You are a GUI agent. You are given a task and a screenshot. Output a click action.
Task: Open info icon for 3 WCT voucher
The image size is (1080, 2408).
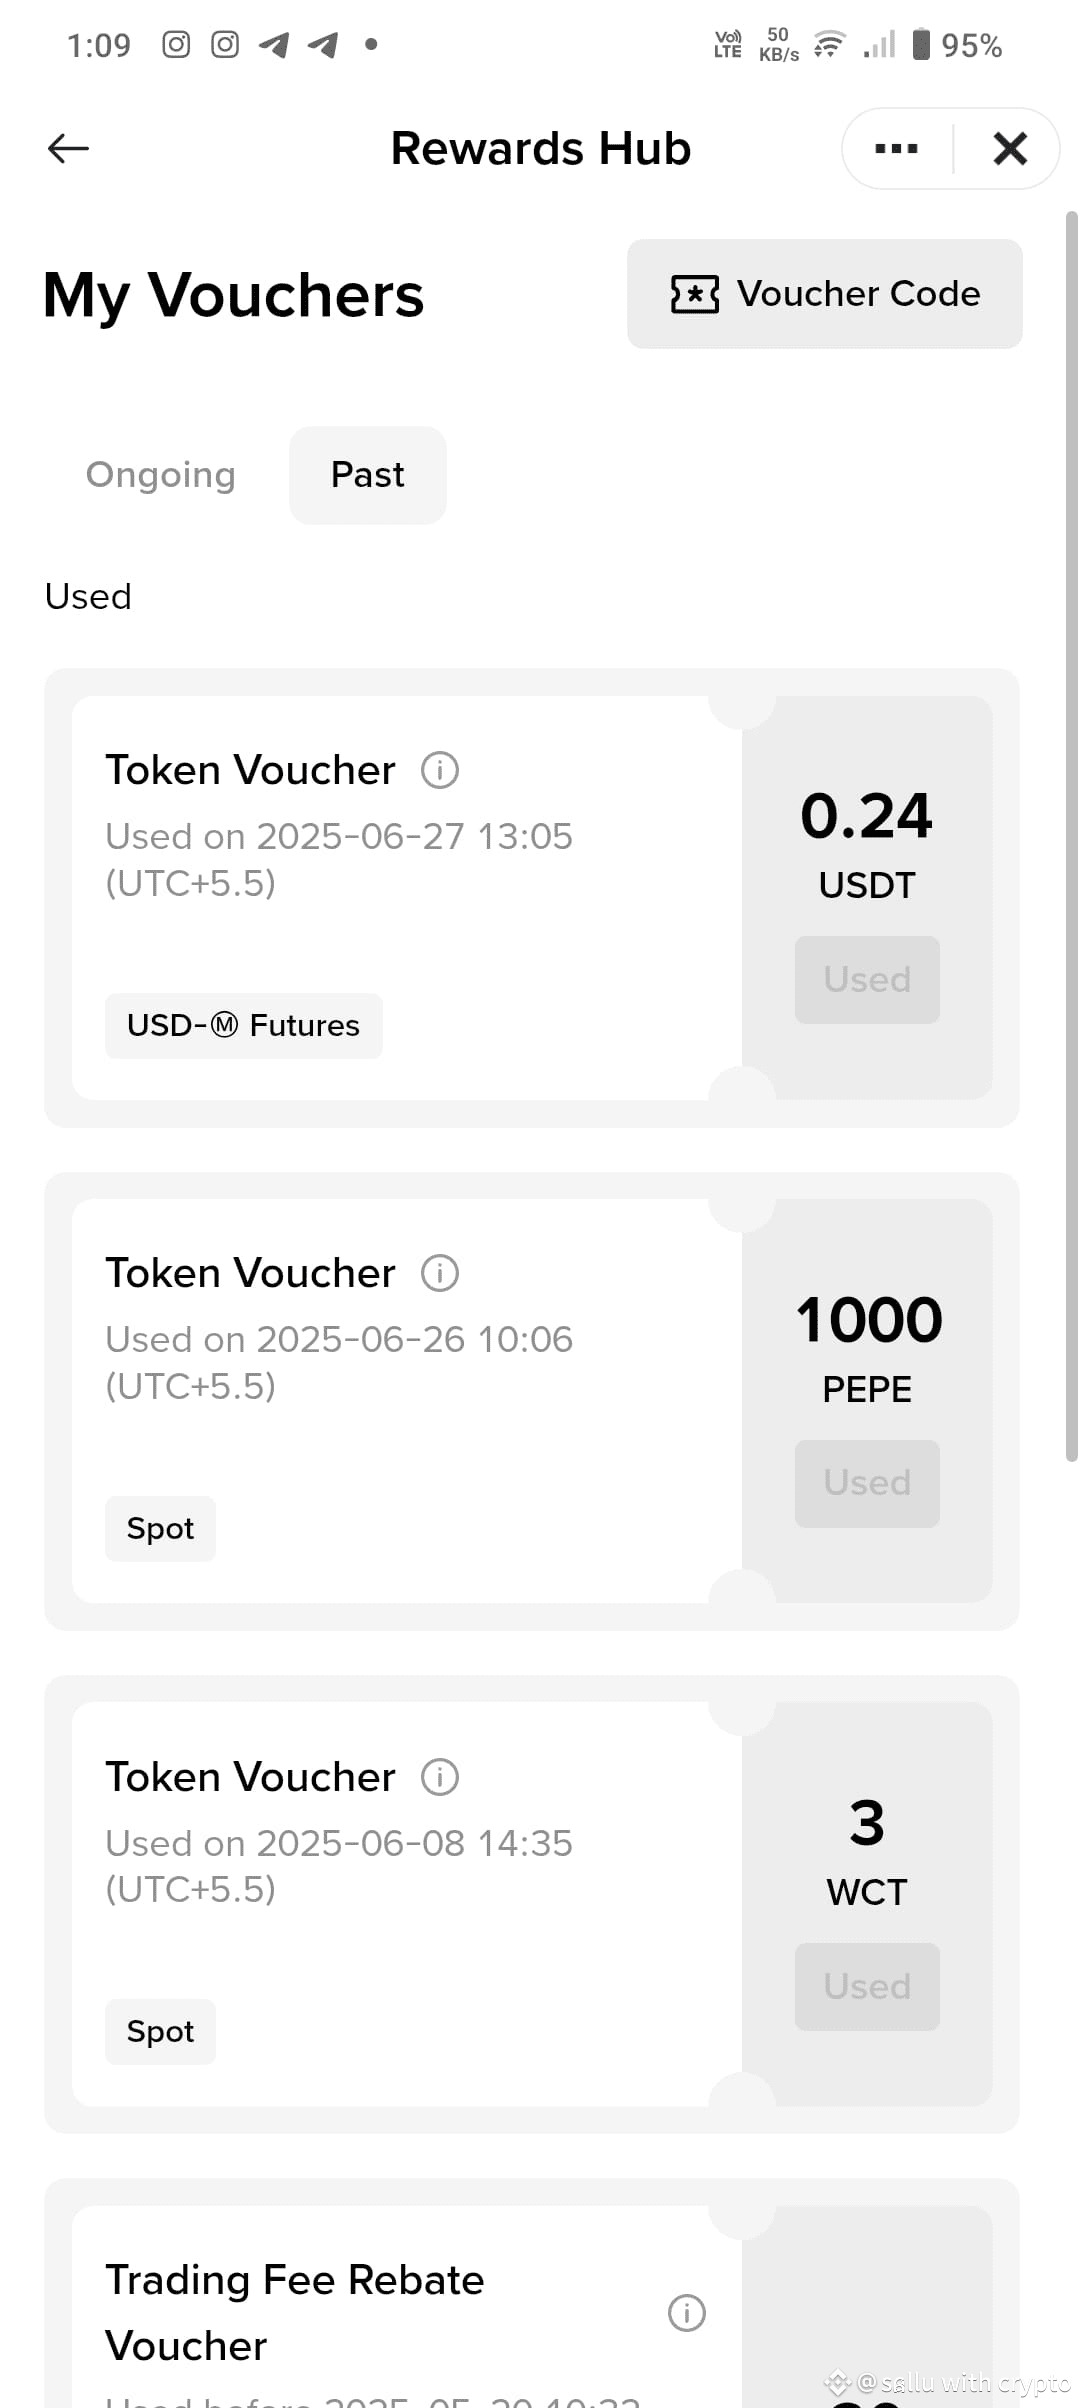click(440, 1777)
